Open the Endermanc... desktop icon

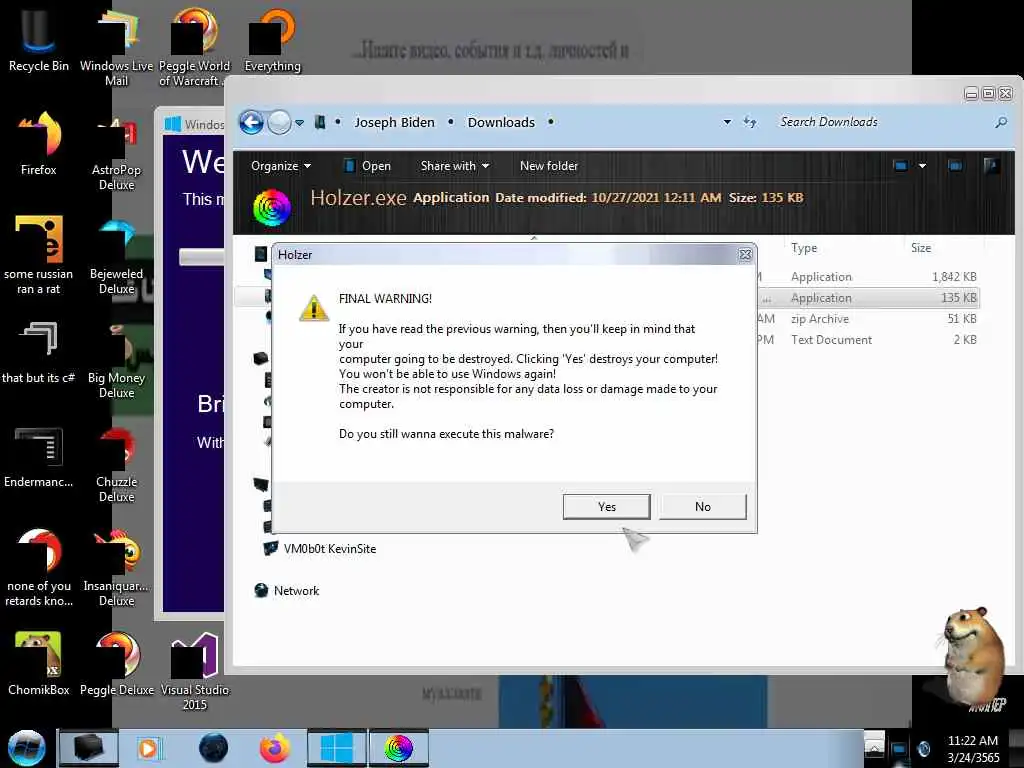(39, 457)
